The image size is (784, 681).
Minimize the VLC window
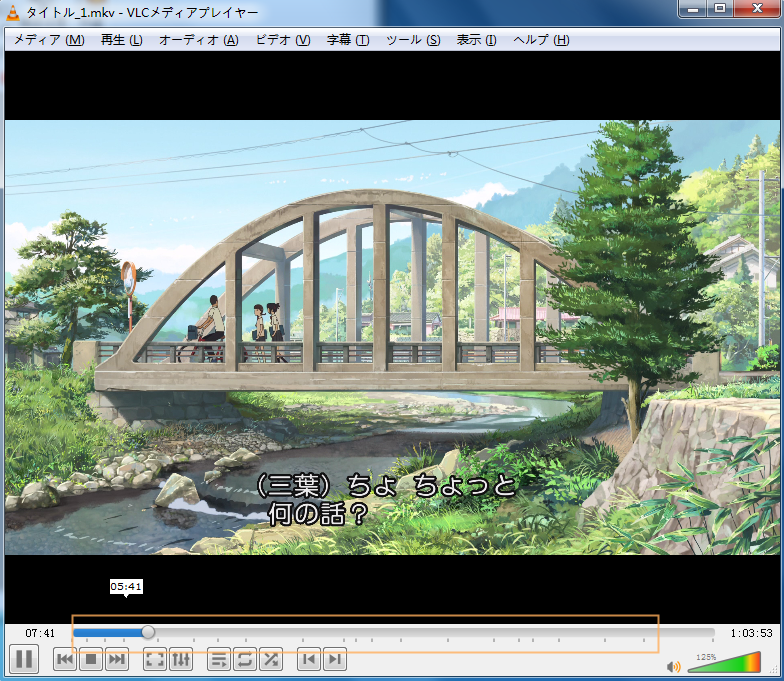(x=693, y=8)
